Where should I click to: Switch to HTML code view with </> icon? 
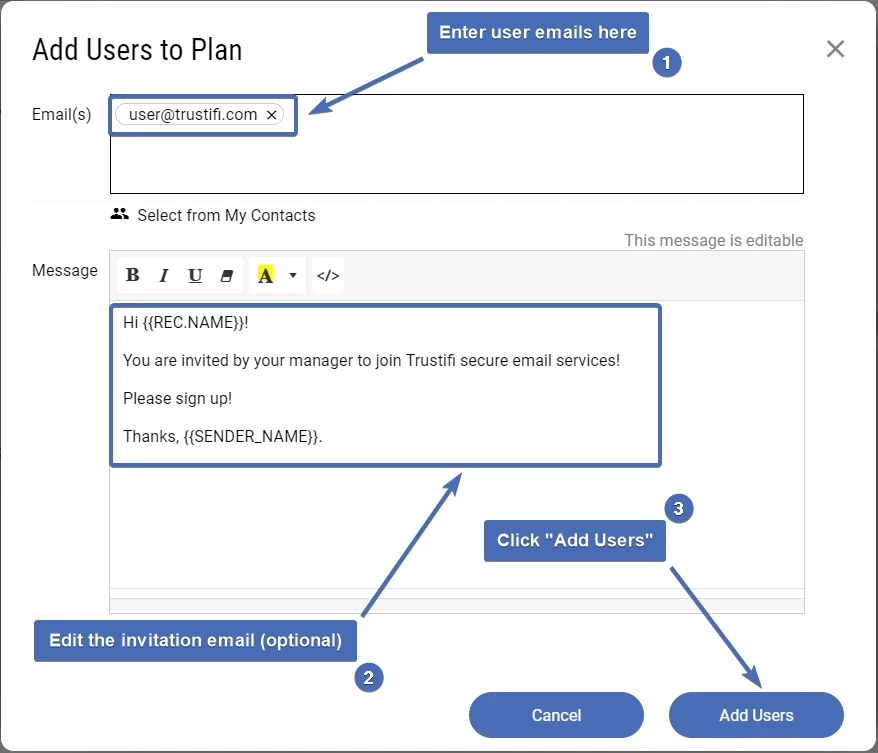(327, 275)
